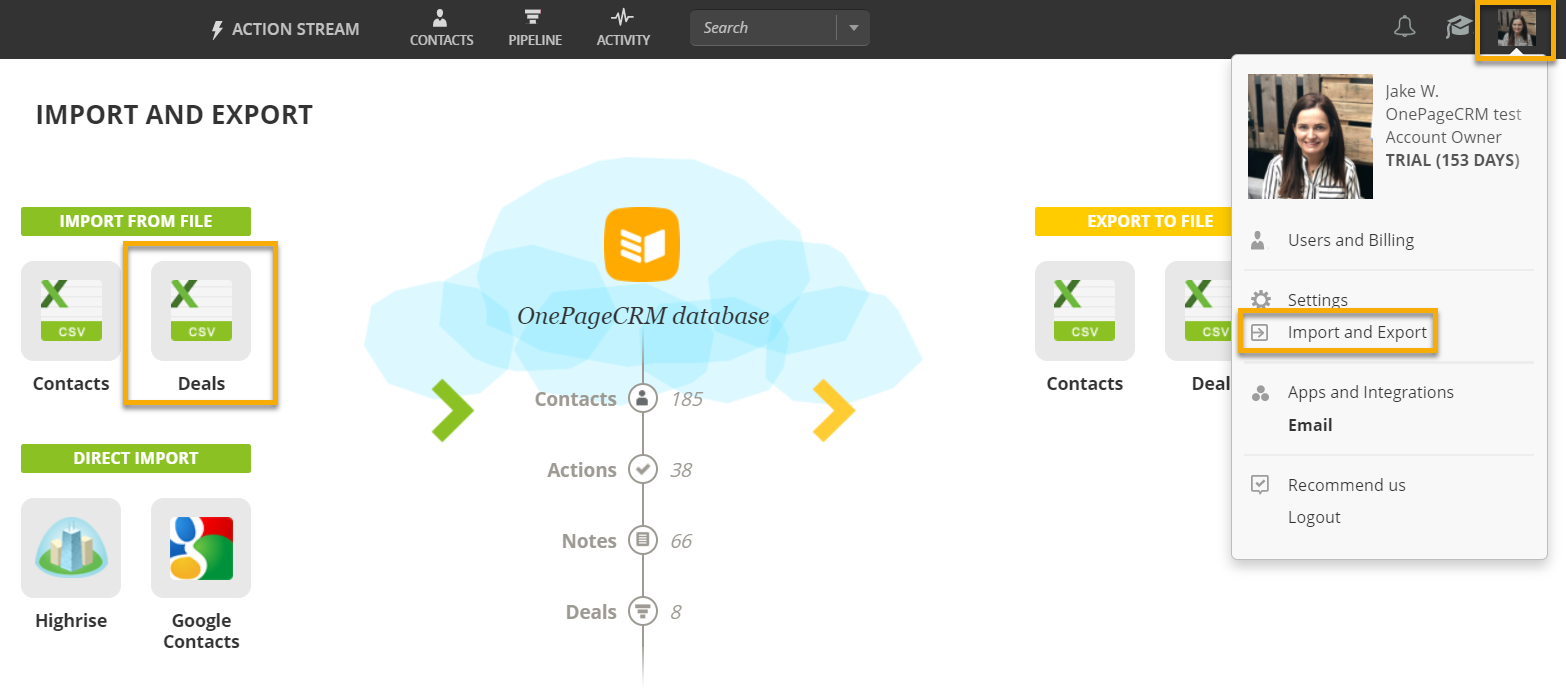Click the Import From File header
This screenshot has width=1566, height=689.
[136, 221]
